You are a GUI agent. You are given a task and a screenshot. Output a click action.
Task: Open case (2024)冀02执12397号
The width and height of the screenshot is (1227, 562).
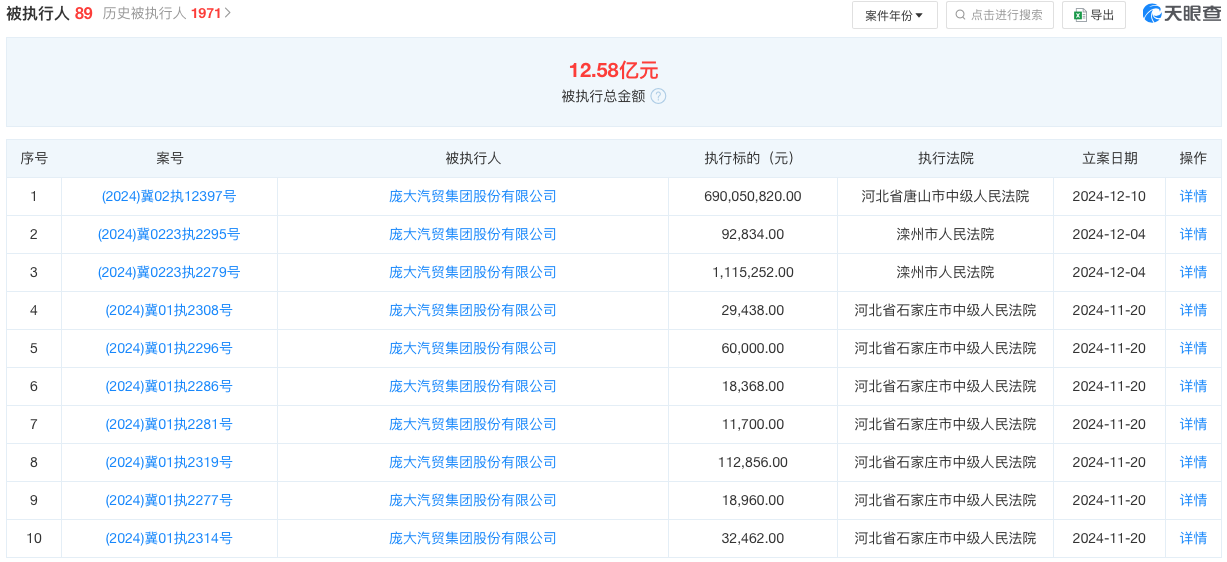(169, 197)
